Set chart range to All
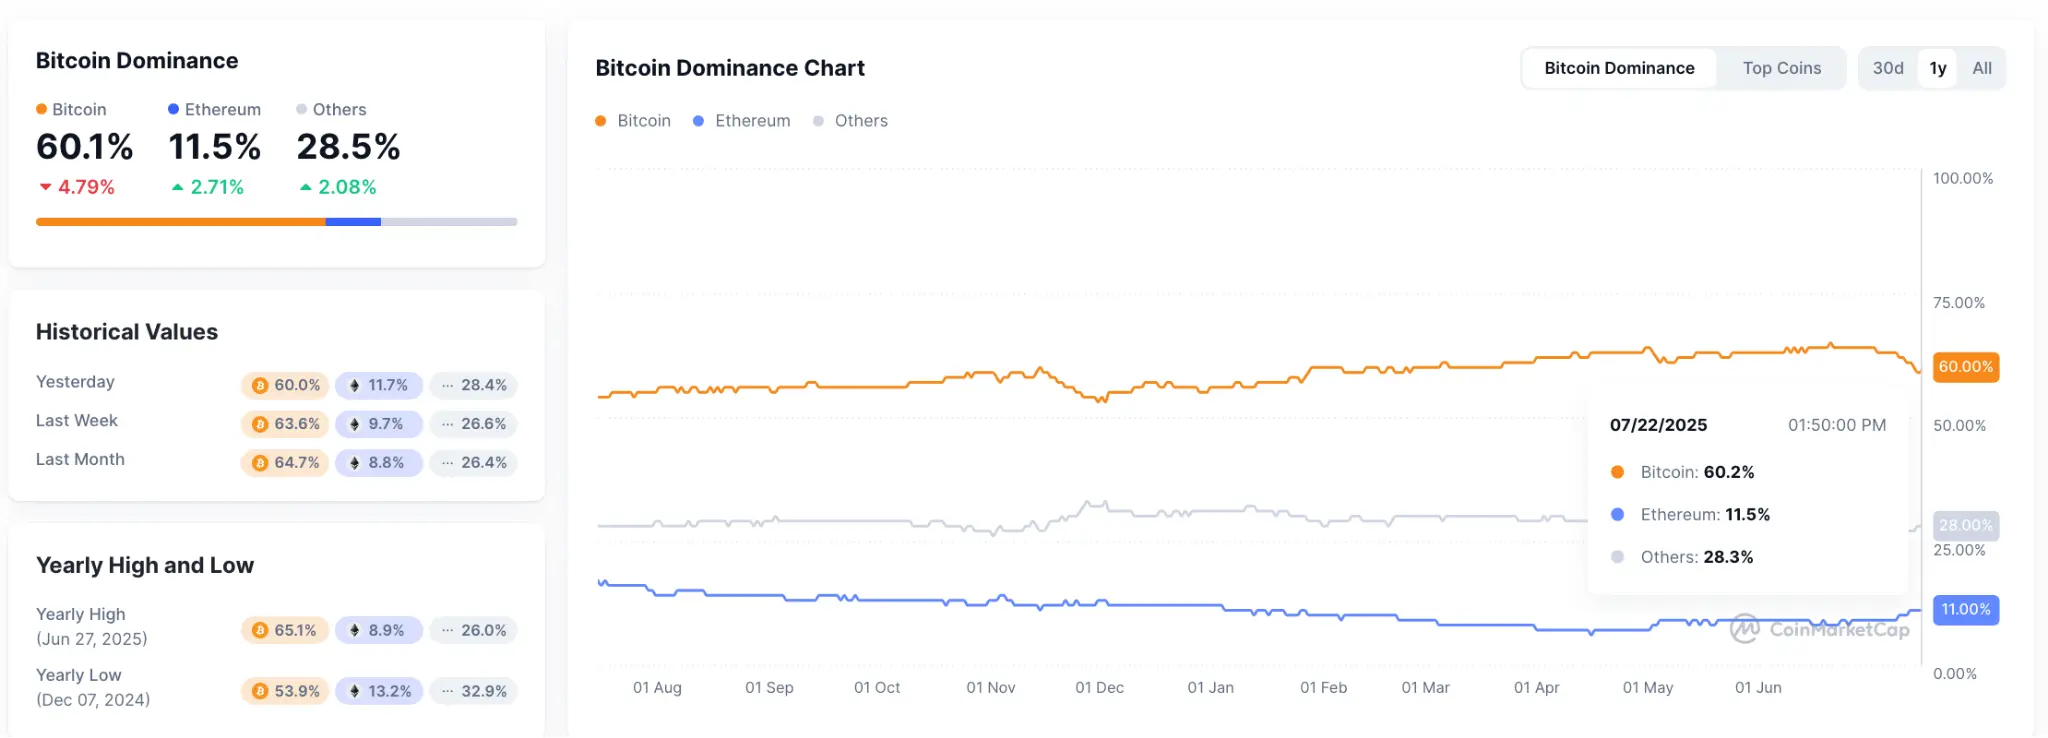This screenshot has width=2048, height=738. [1981, 68]
